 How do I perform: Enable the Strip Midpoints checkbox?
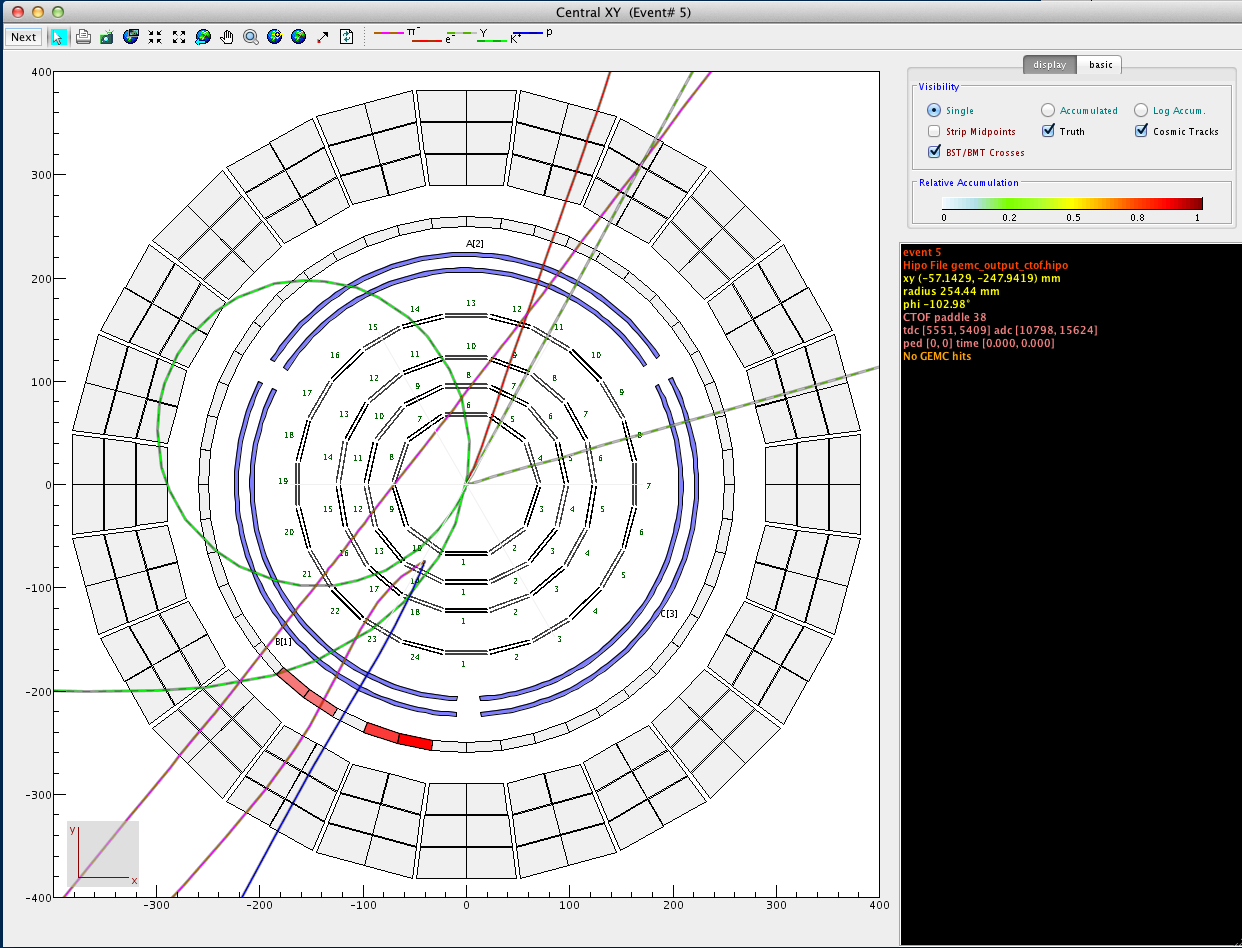click(934, 131)
